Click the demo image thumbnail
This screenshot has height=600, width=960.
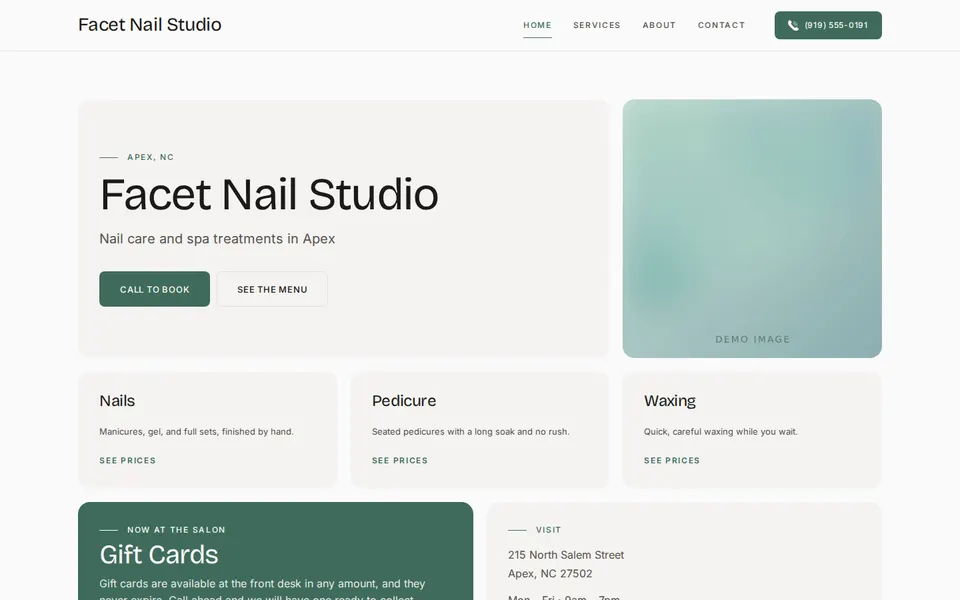pyautogui.click(x=752, y=228)
